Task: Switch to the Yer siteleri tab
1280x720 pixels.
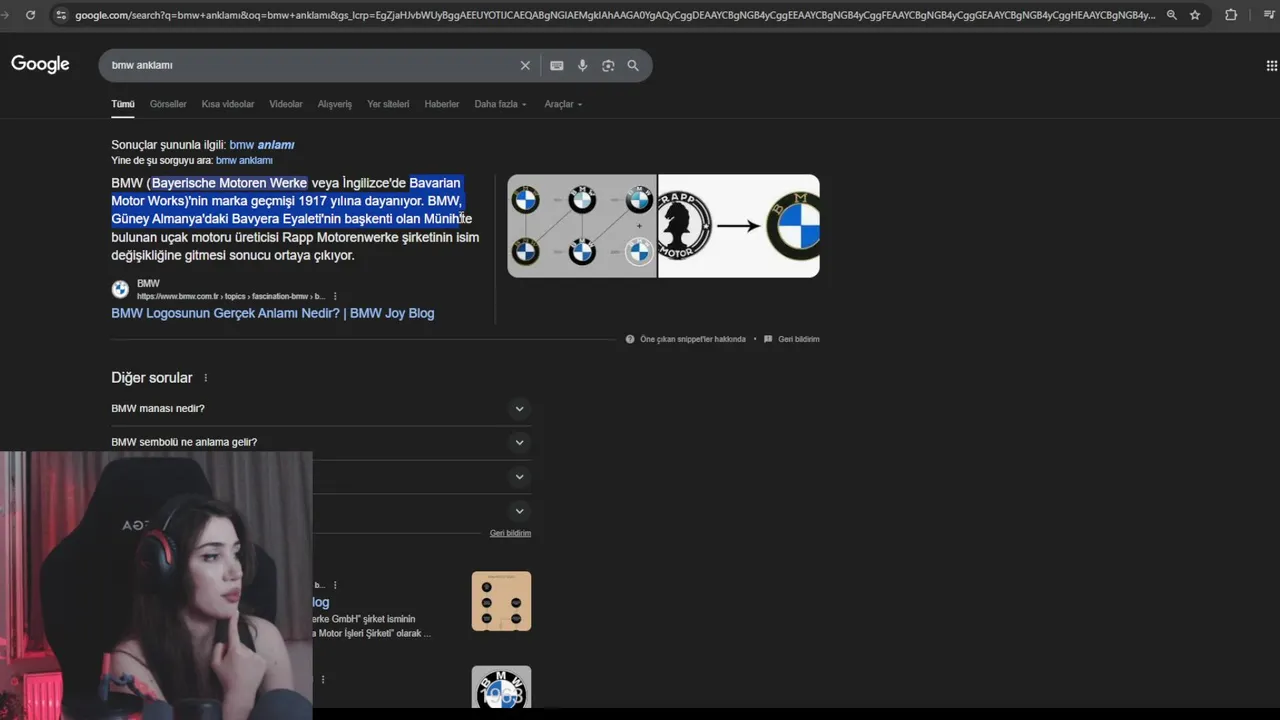Action: (x=388, y=104)
